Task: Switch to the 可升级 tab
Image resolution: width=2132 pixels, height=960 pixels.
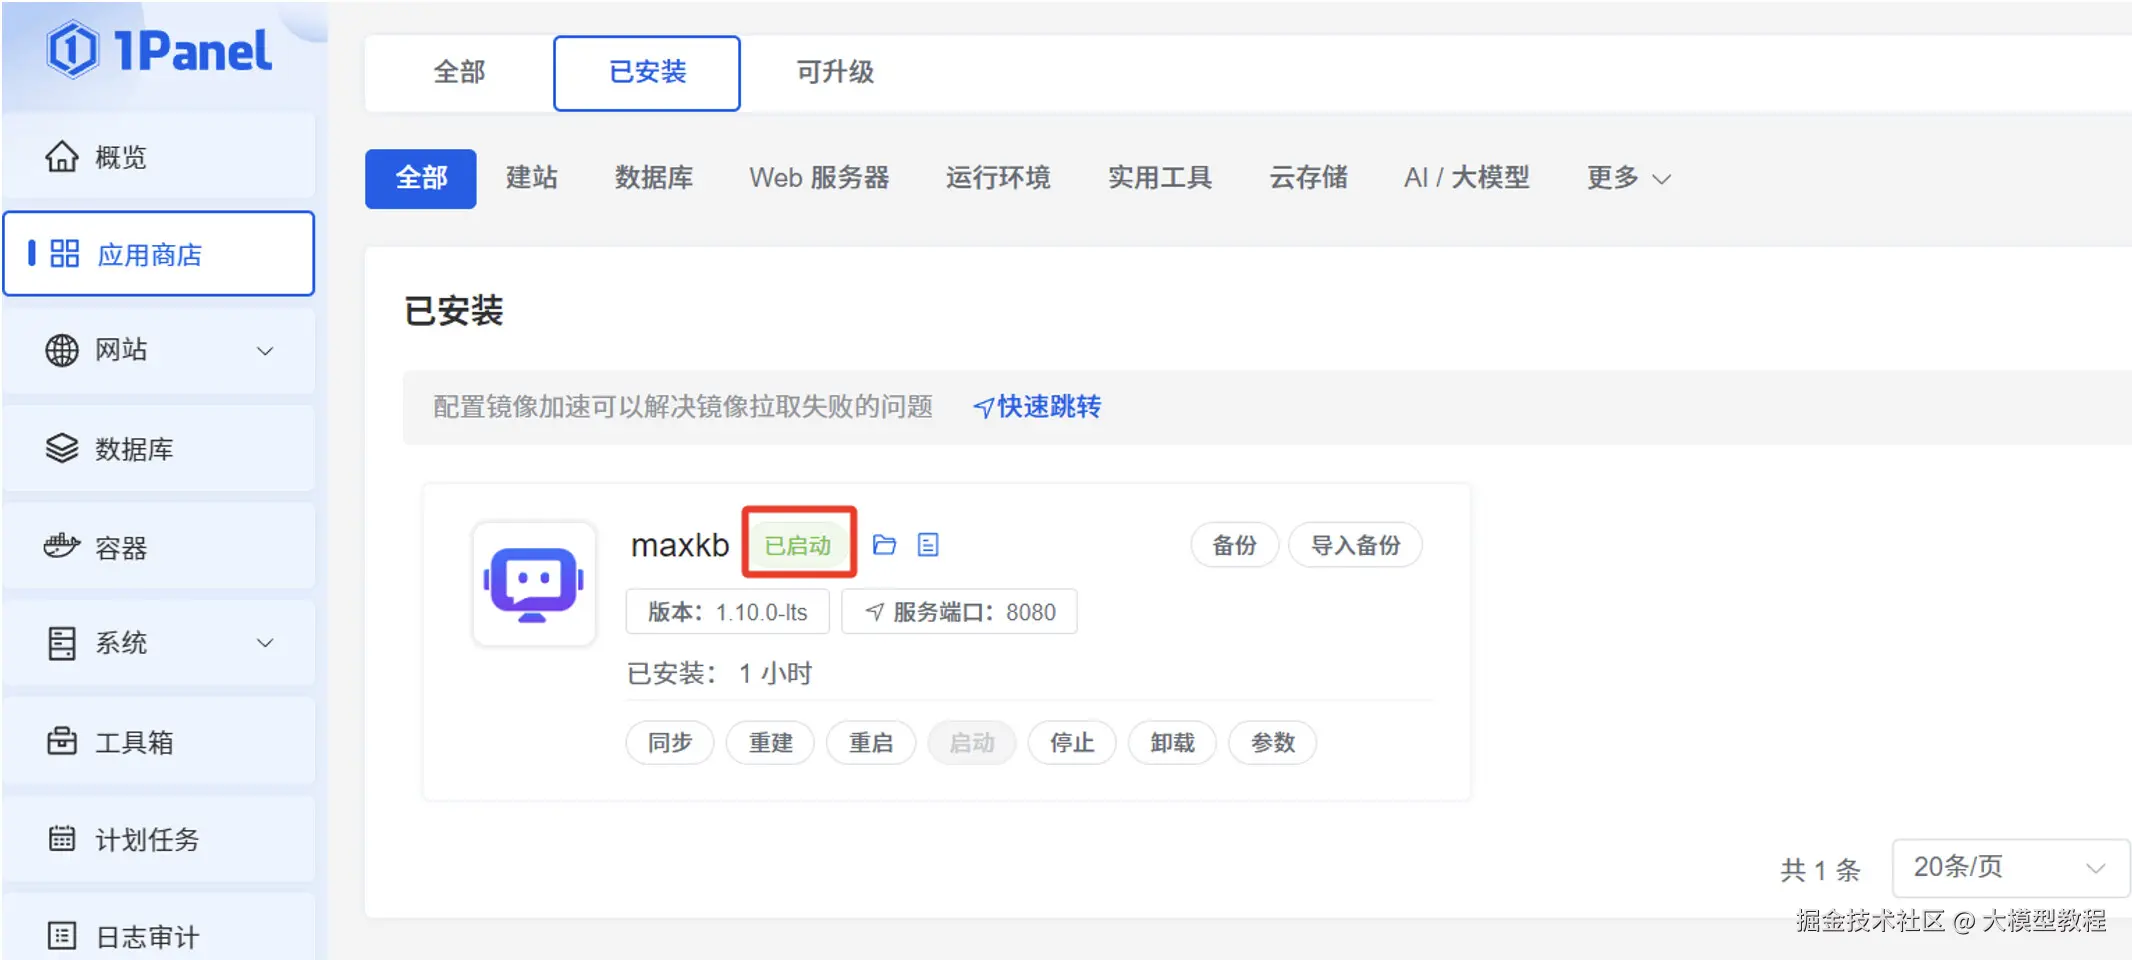Action: pos(835,72)
